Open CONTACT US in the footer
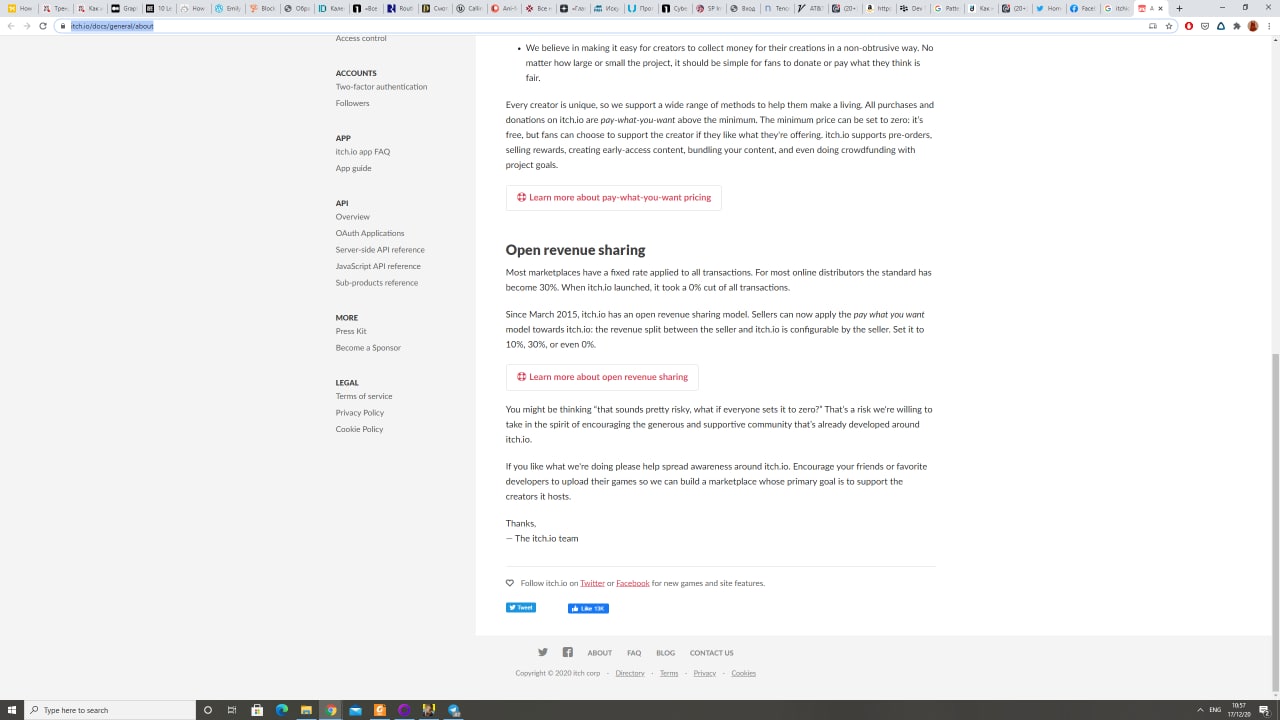 point(711,653)
